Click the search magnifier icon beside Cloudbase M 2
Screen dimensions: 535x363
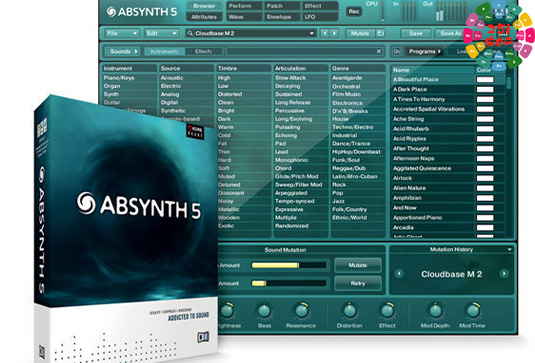point(190,33)
